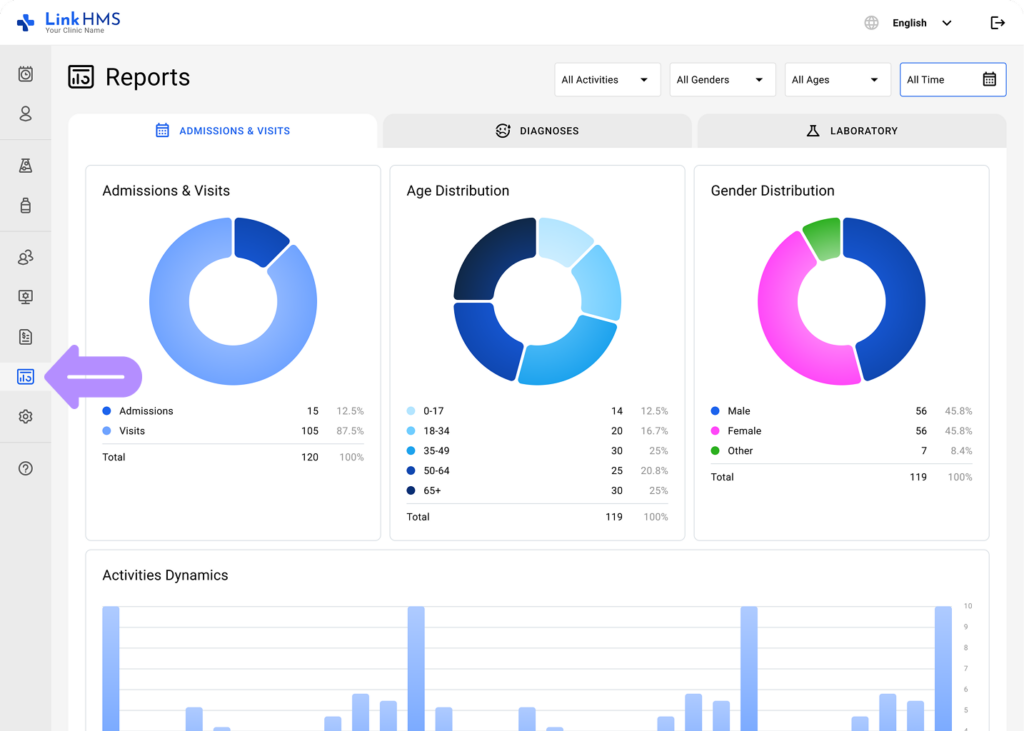1024x731 pixels.
Task: Click the pharmacy medicine bottle sidebar icon
Action: (24, 204)
